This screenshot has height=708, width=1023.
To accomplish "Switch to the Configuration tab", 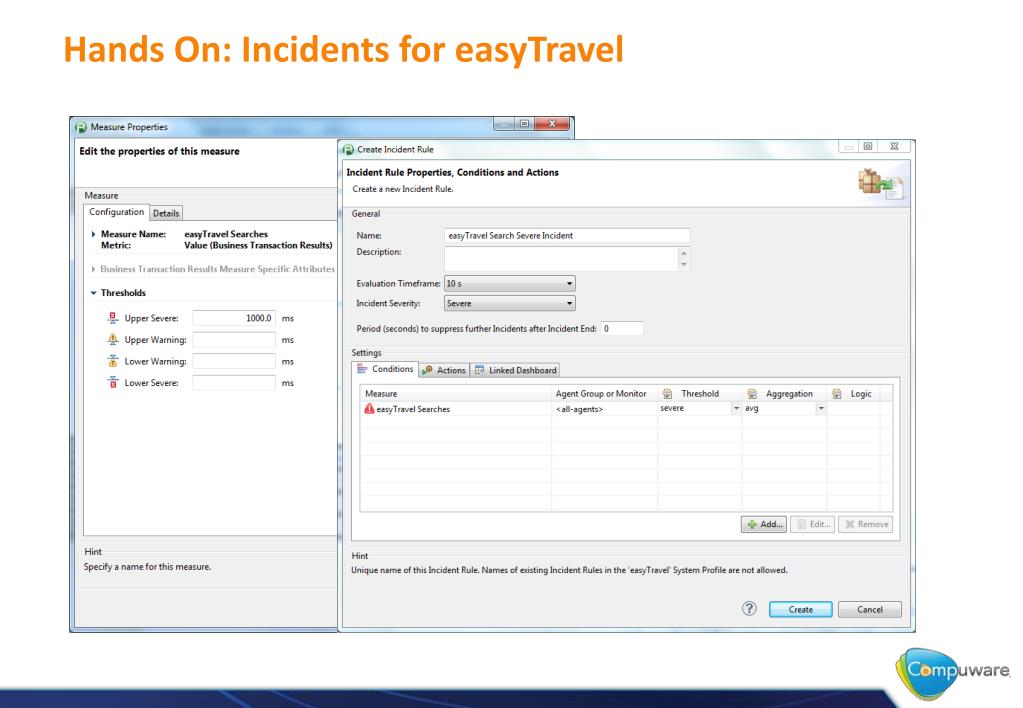I will click(116, 212).
